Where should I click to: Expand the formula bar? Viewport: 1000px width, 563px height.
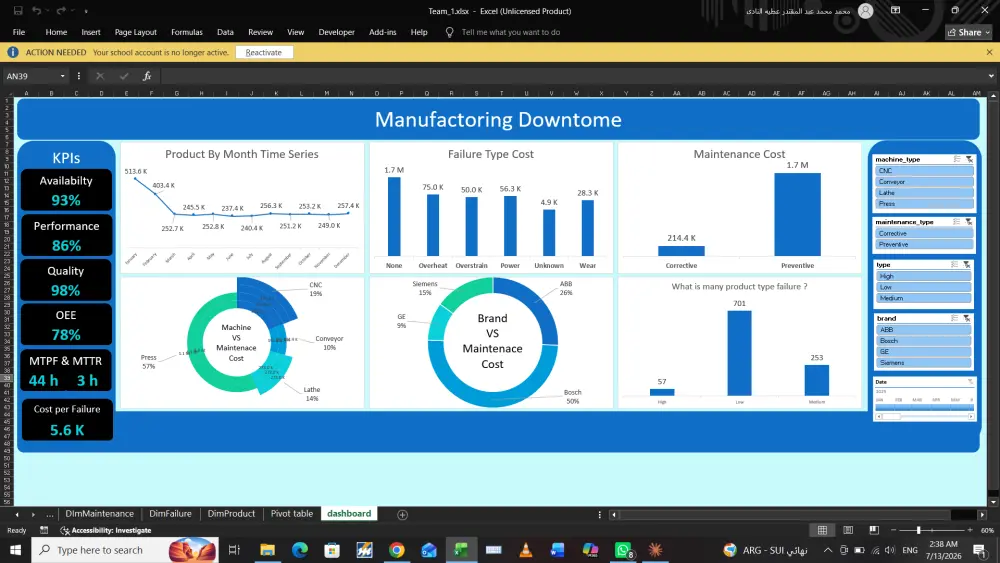990,76
